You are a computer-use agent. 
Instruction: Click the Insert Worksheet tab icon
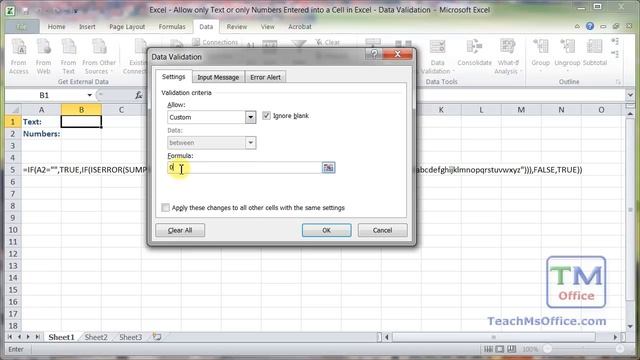[x=157, y=337]
